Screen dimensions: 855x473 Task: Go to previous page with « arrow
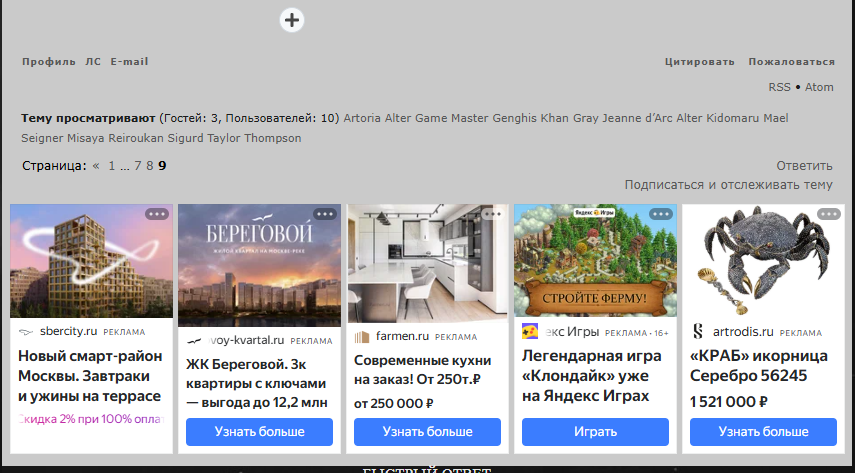pos(96,165)
